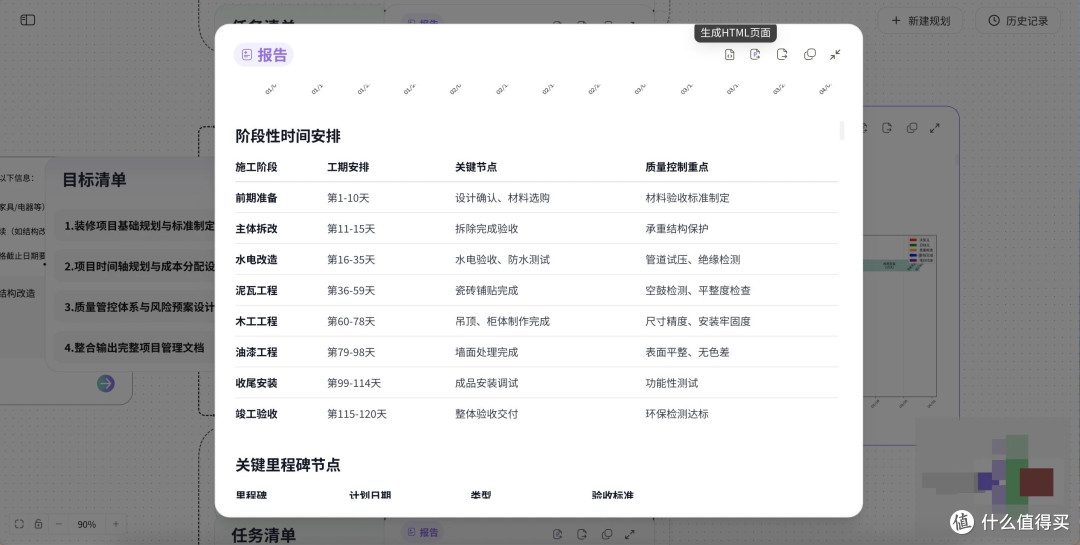Click the arrow button under the goal list

105,383
